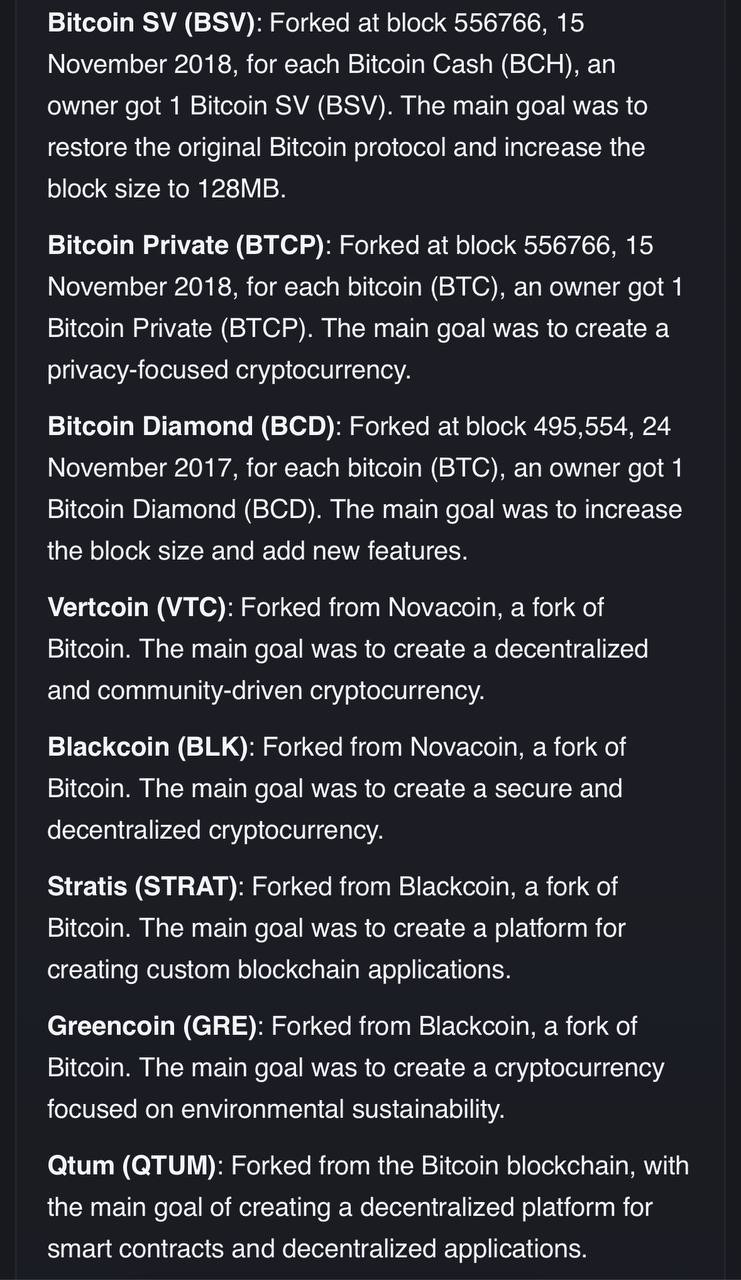Click the Blackcoin (BLK) heading

click(147, 747)
